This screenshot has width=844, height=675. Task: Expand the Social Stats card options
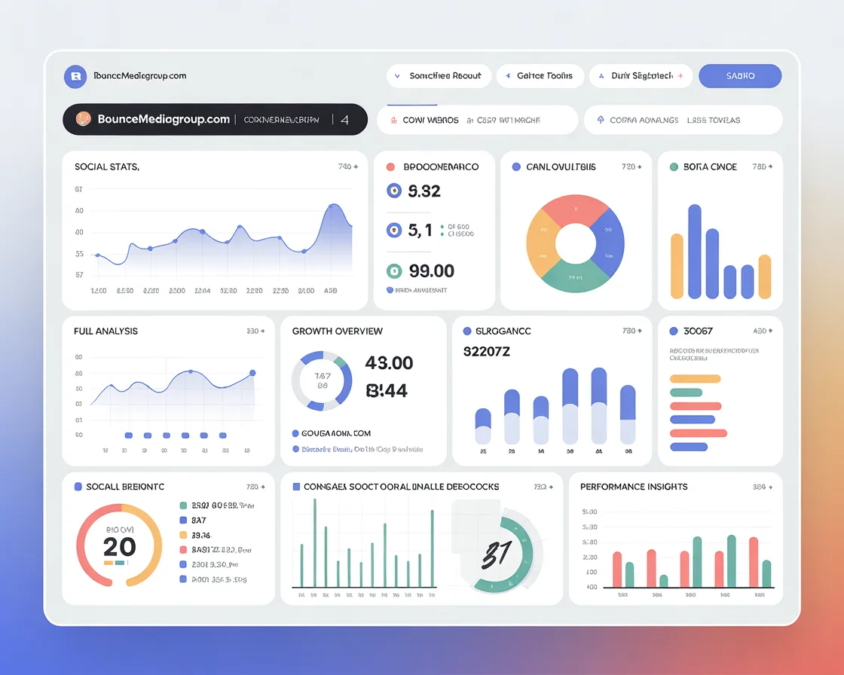tap(347, 167)
